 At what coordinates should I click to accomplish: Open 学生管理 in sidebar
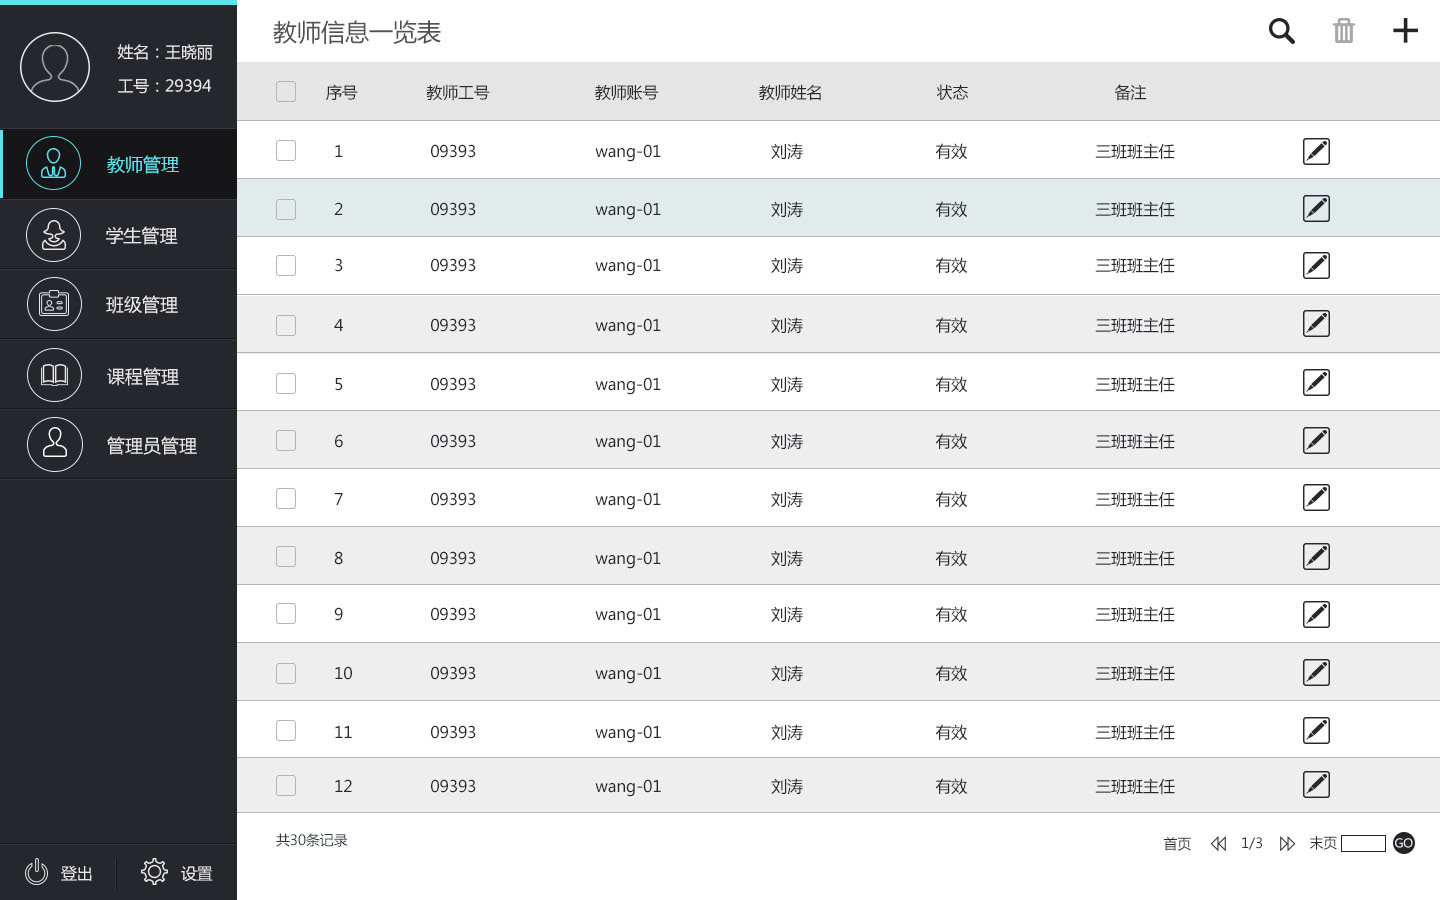point(118,235)
